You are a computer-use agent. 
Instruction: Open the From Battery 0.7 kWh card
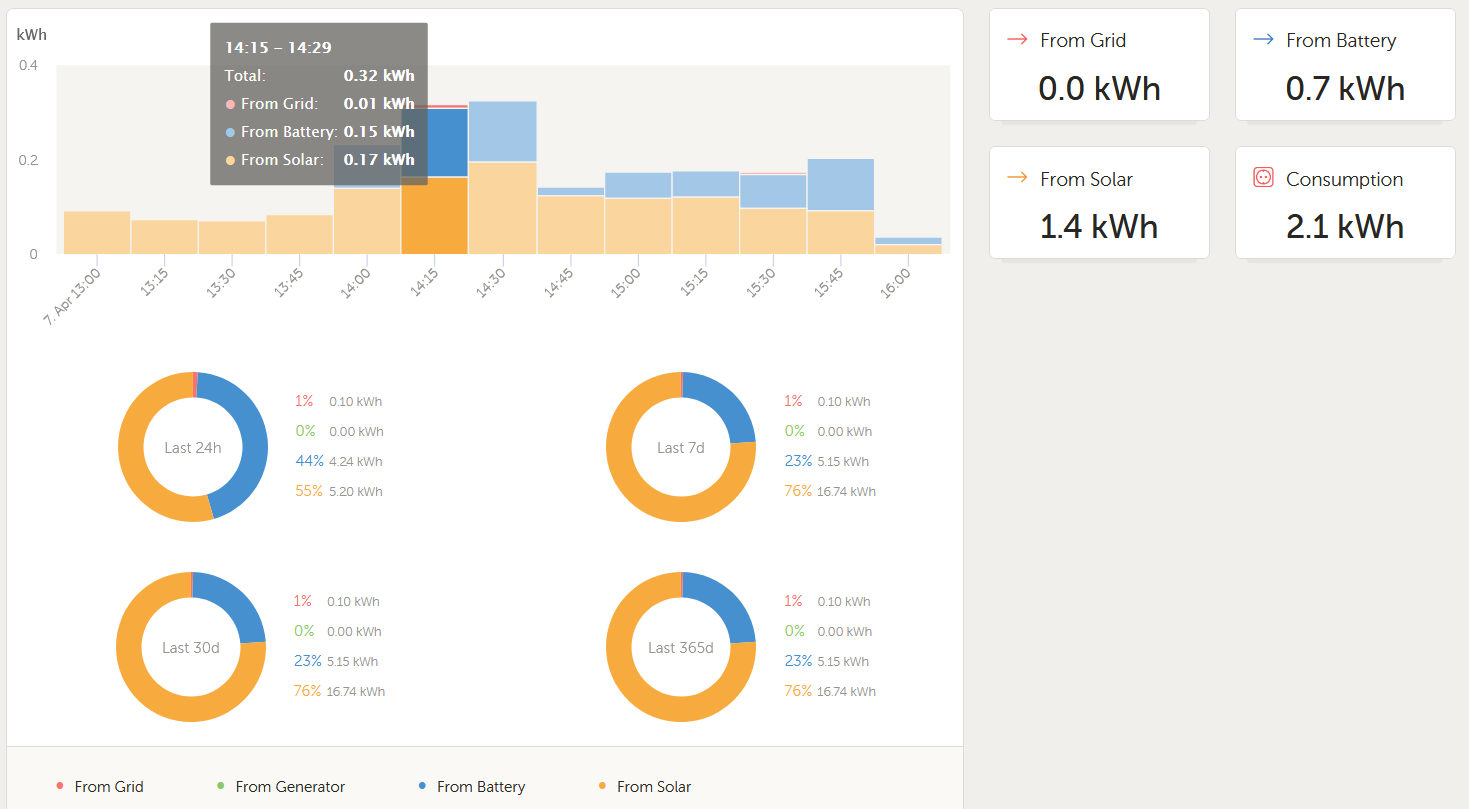pos(1345,65)
